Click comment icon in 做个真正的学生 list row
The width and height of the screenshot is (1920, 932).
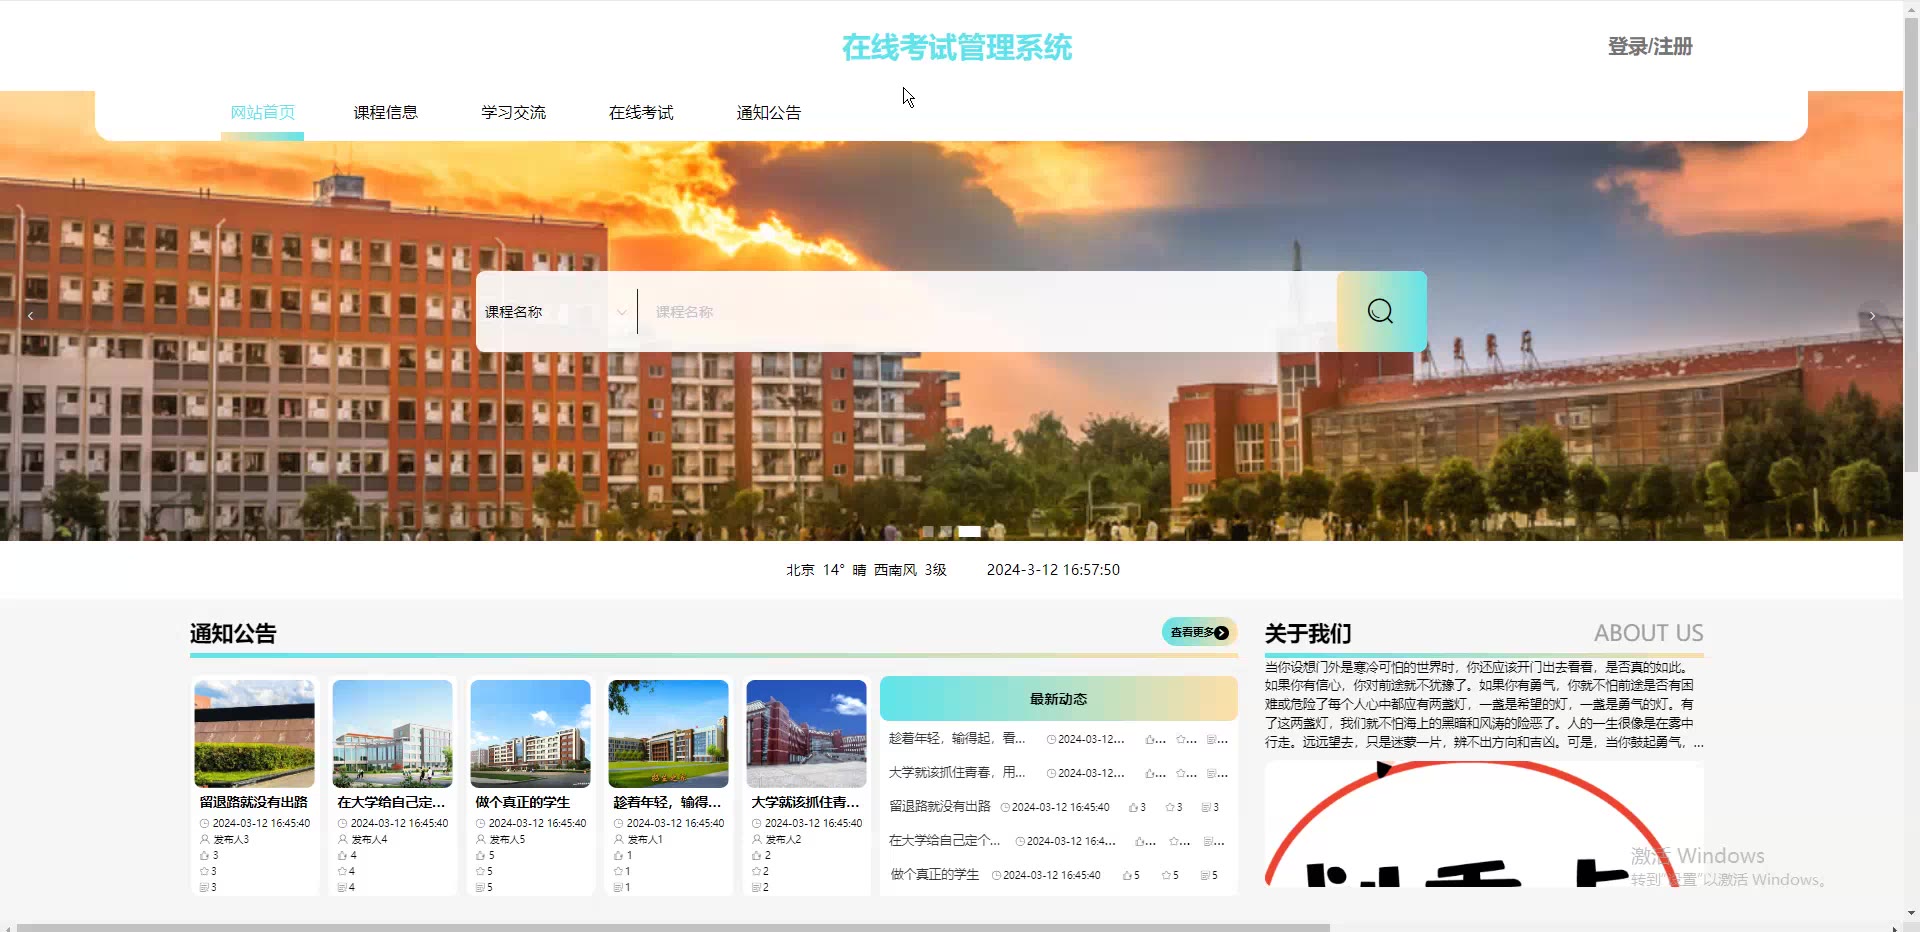pyautogui.click(x=1203, y=875)
